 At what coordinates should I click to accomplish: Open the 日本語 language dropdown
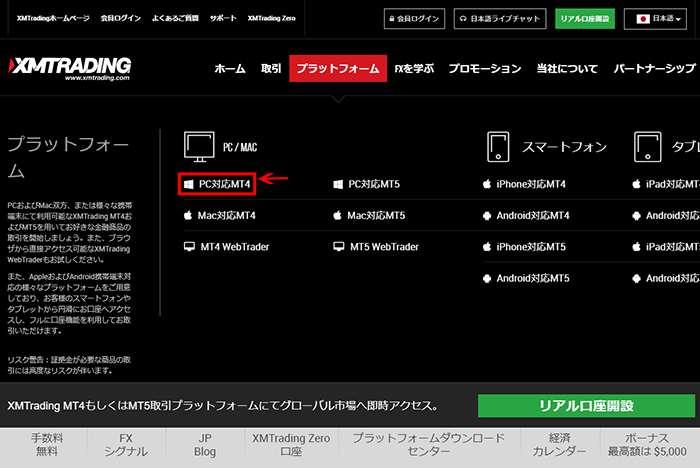[655, 19]
